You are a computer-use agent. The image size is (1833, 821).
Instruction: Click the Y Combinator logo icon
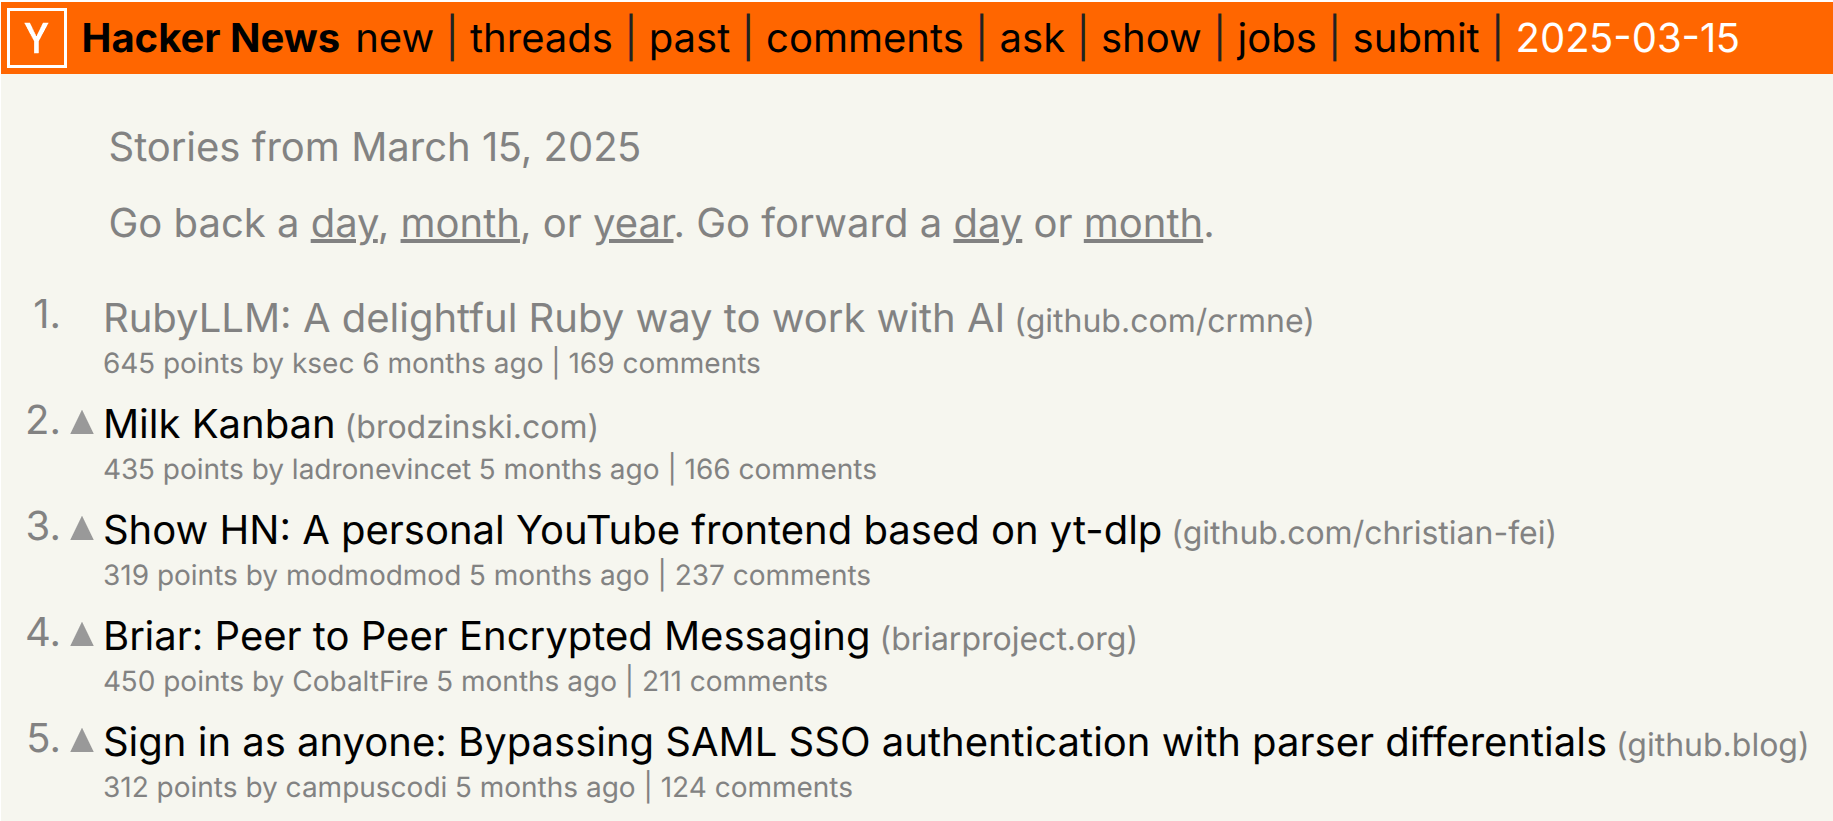coord(37,38)
